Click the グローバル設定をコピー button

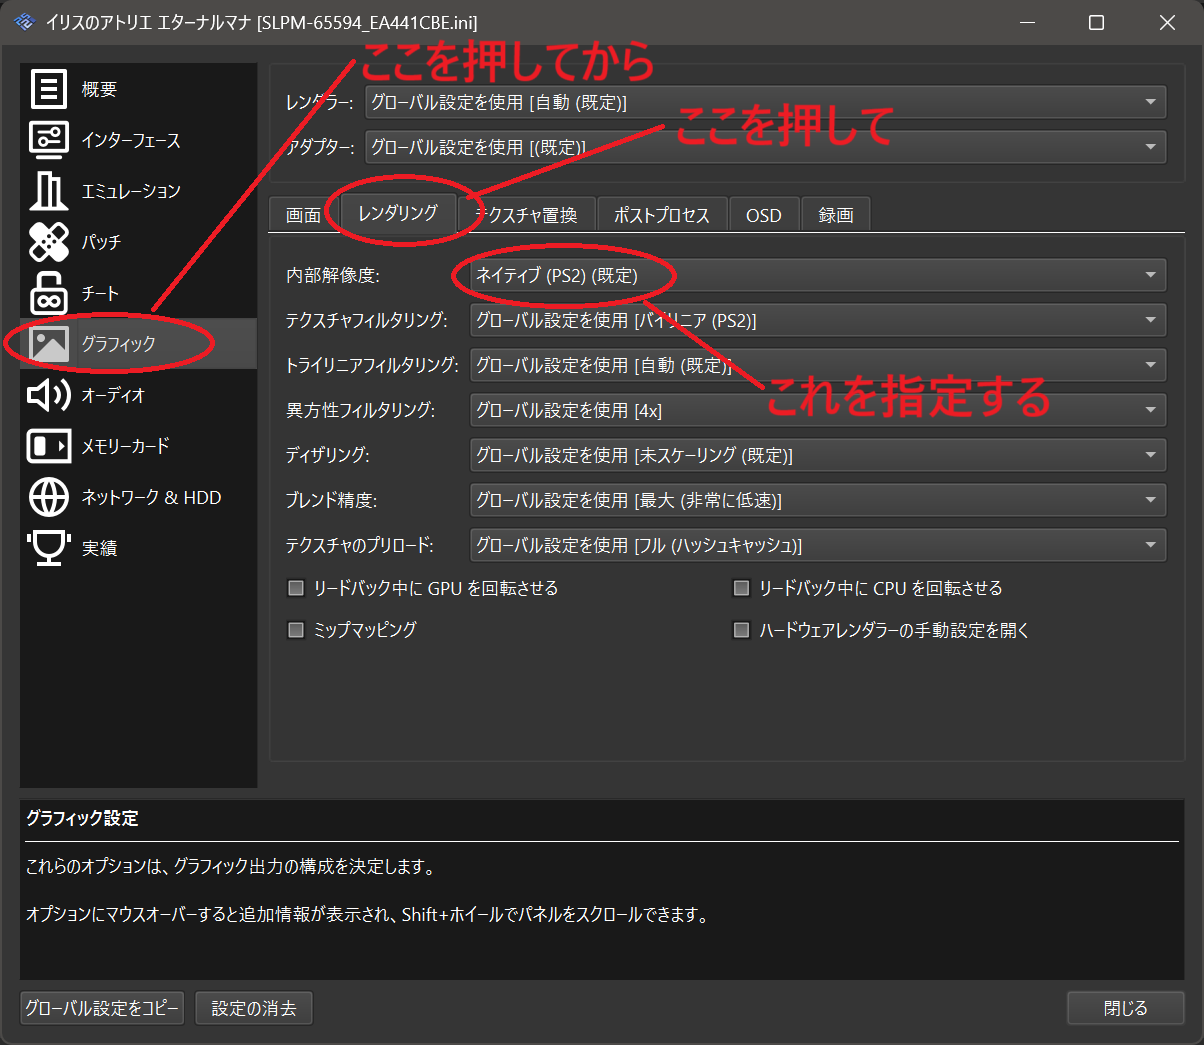(102, 1008)
